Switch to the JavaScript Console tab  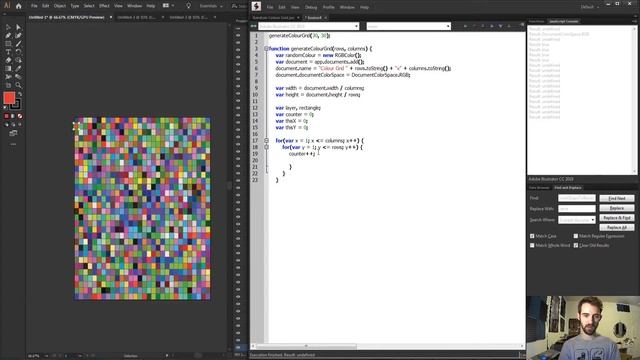coord(563,21)
